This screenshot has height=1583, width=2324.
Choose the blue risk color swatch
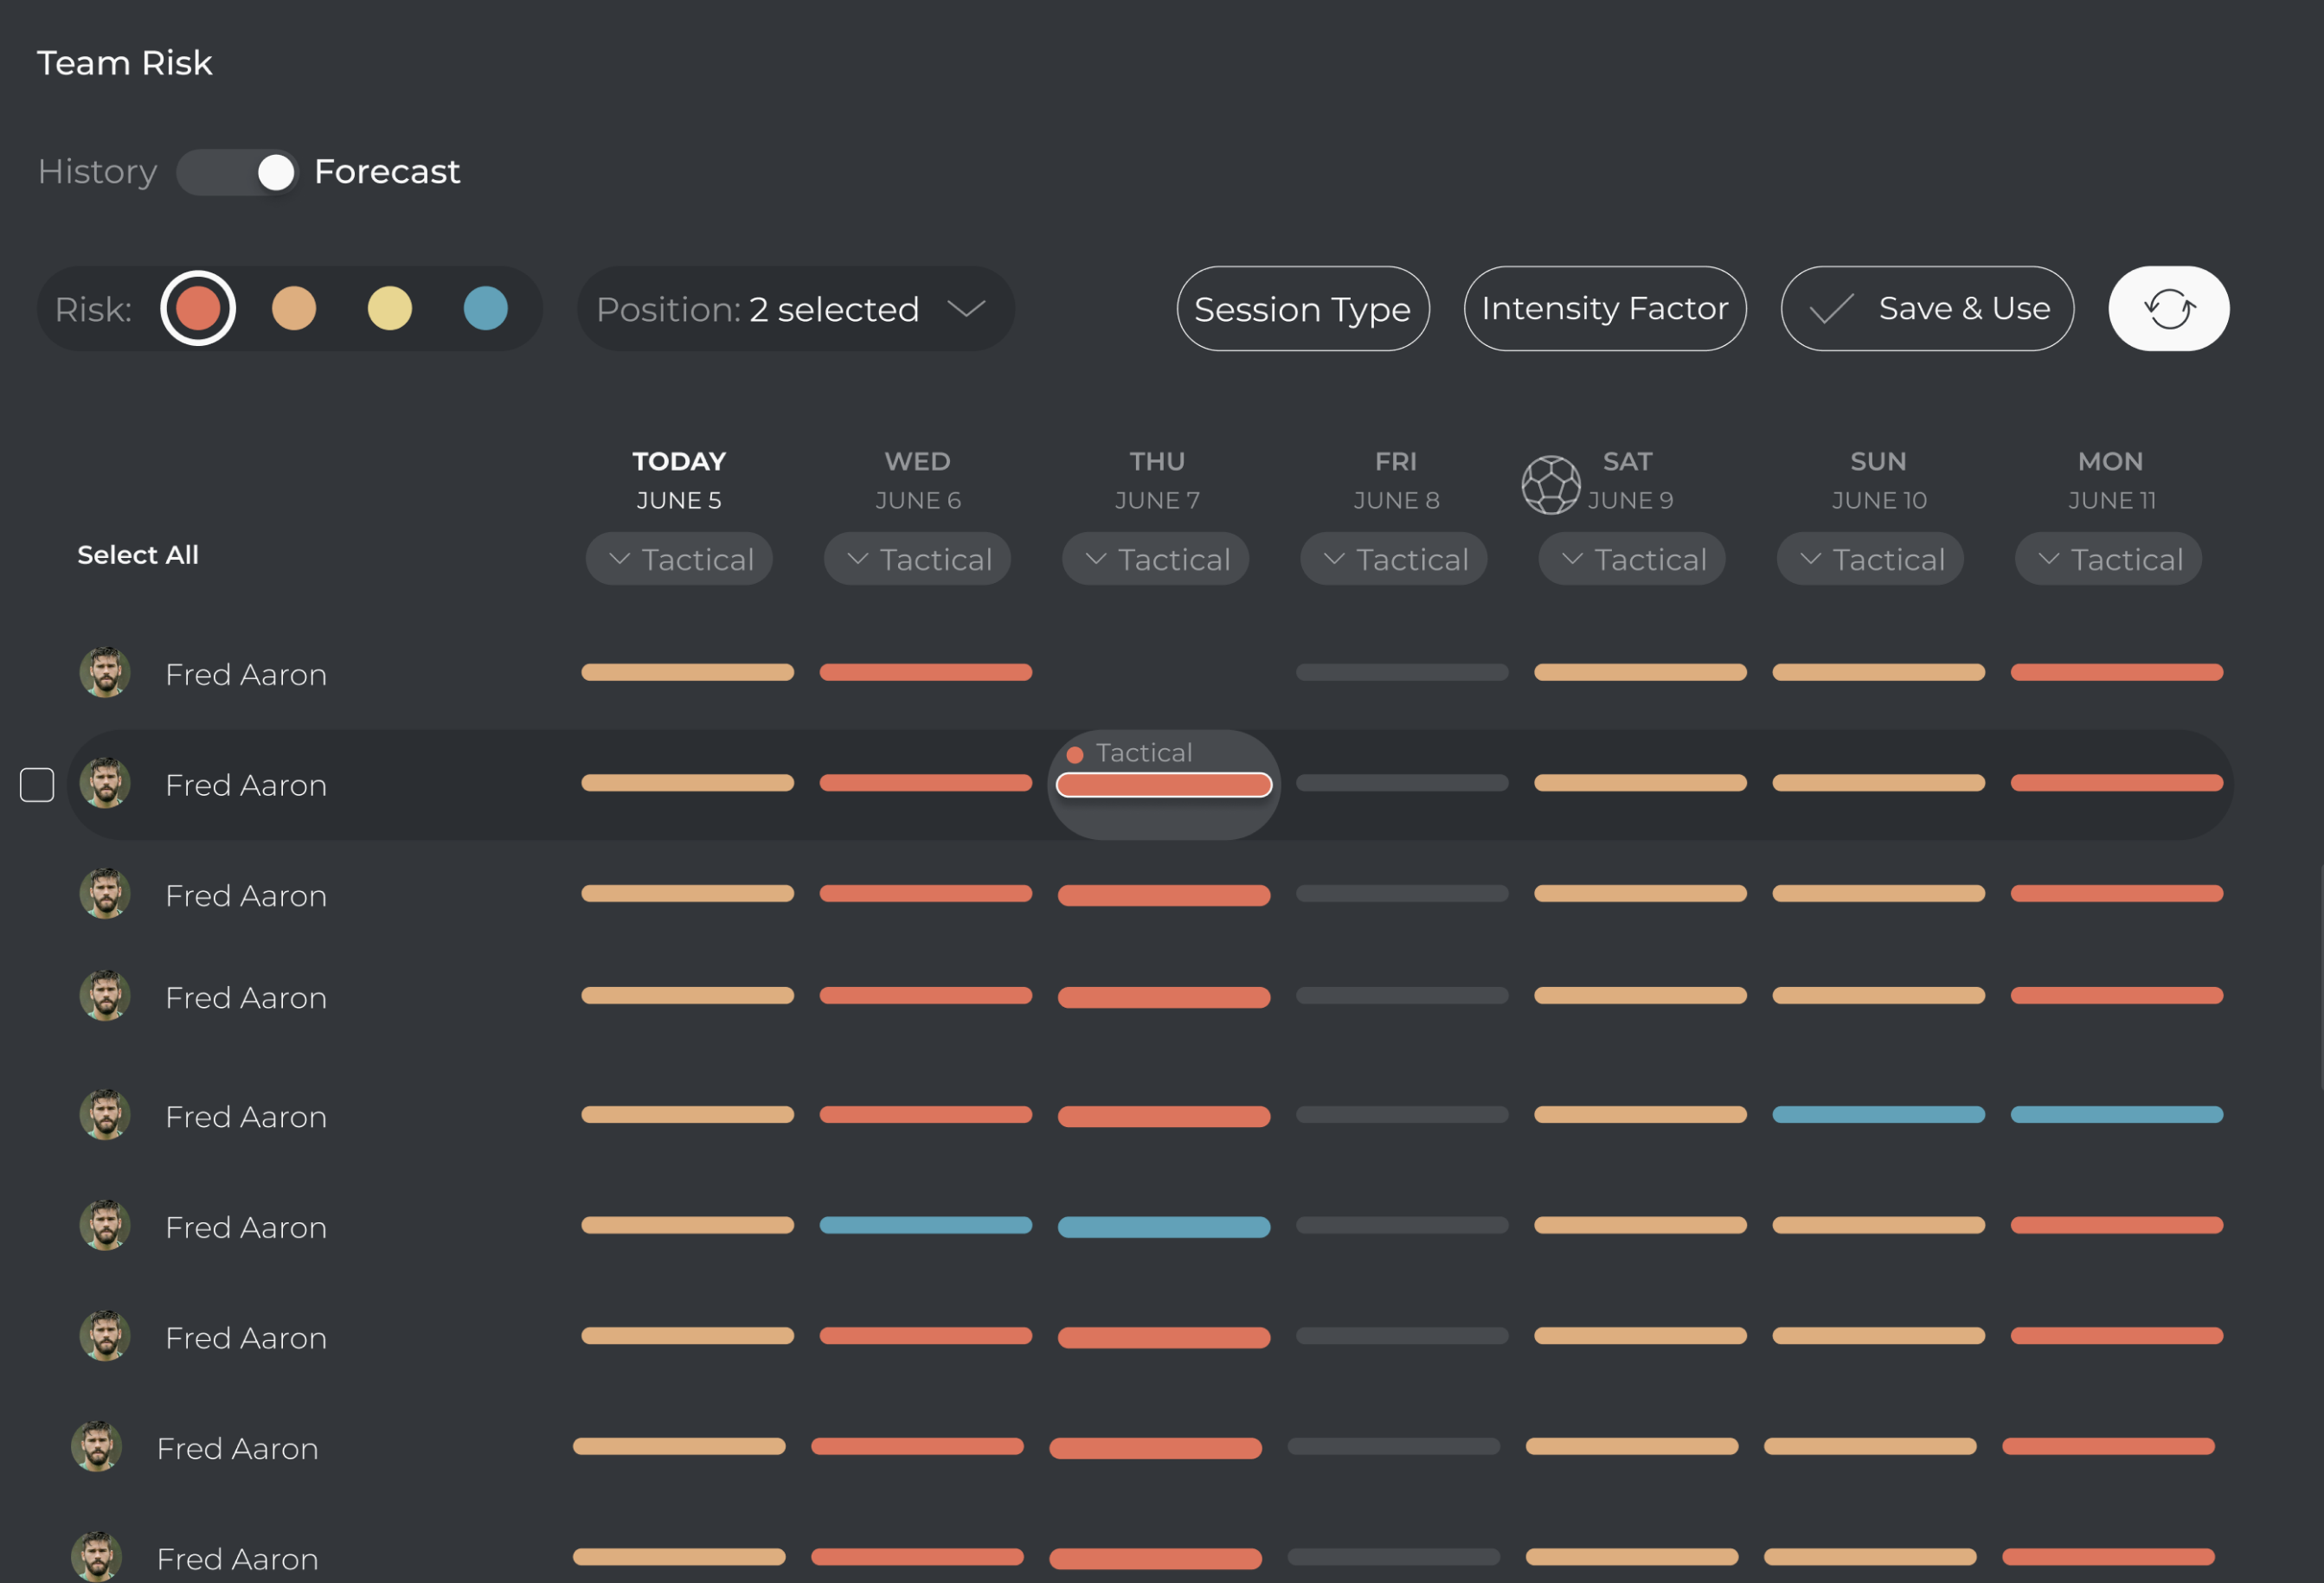pos(486,308)
